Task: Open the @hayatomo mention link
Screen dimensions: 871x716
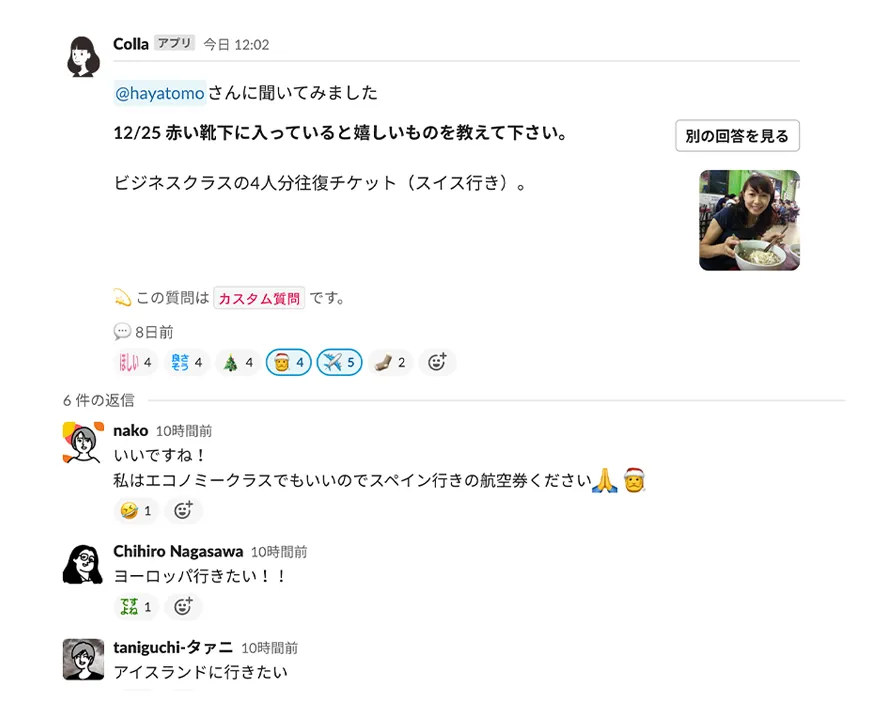Action: pos(160,93)
